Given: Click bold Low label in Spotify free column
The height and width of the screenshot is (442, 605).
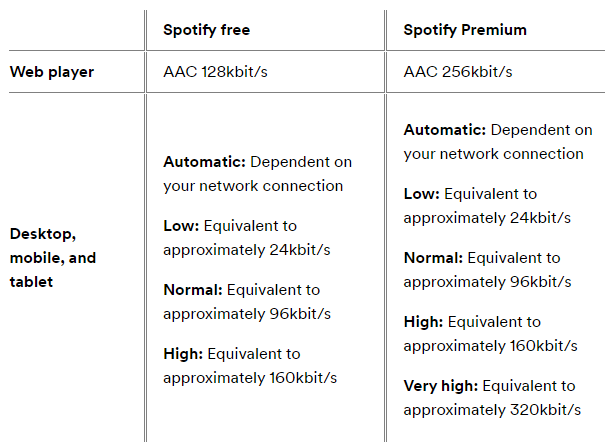Looking at the screenshot, I should coord(180,225).
